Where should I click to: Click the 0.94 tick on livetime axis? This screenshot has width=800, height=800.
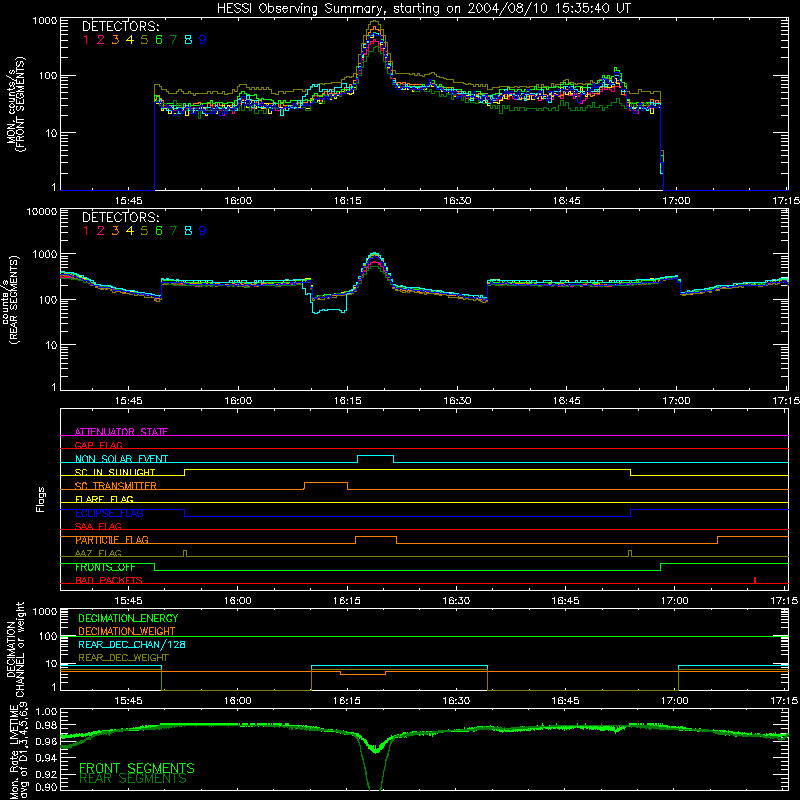[x=47, y=757]
